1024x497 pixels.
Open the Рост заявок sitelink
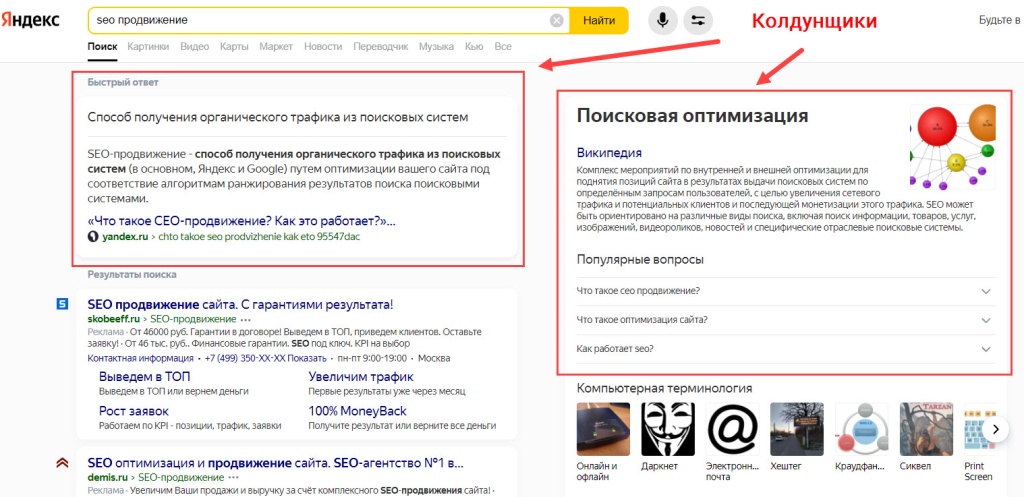[134, 411]
